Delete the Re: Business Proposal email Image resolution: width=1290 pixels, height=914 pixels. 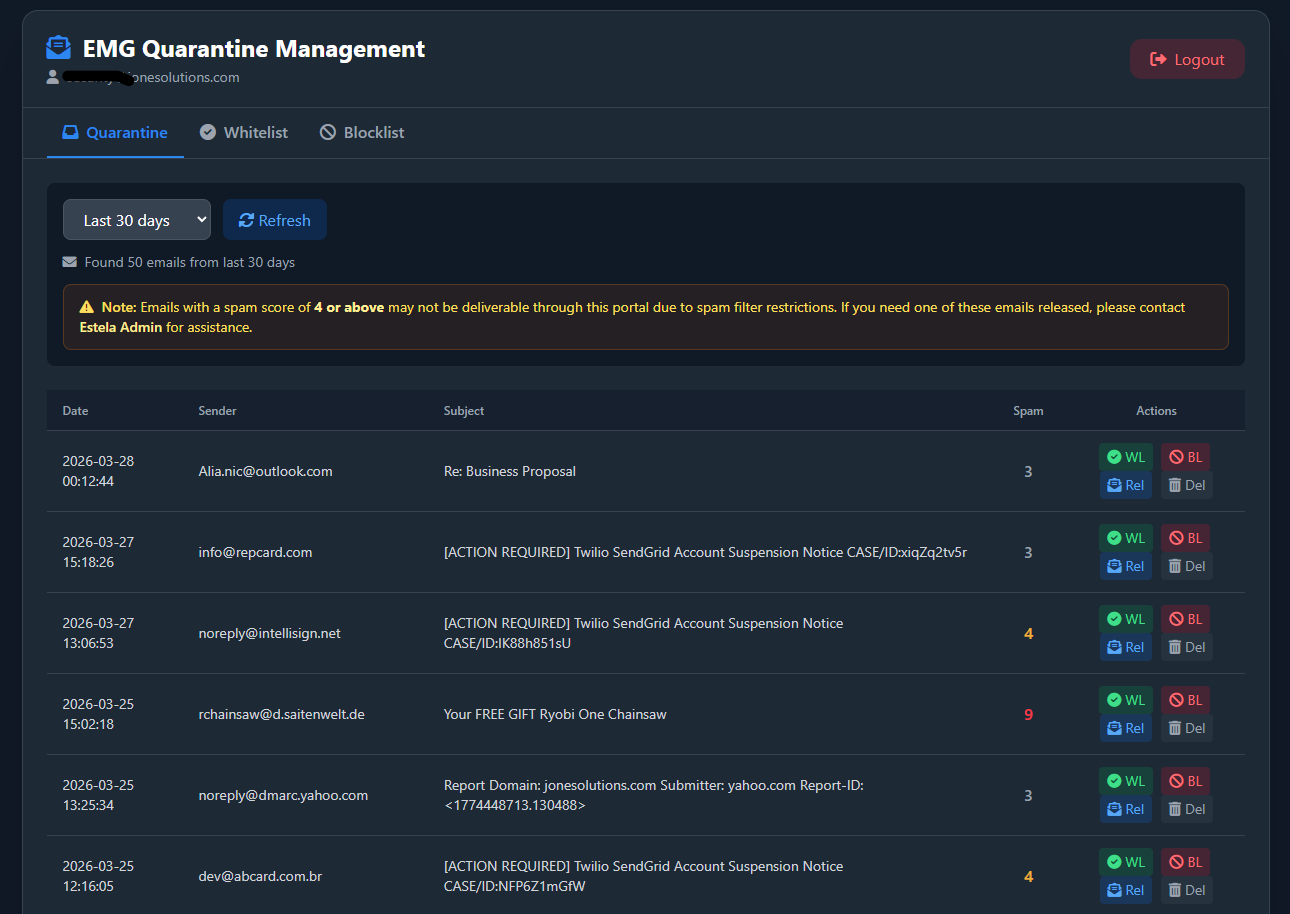point(1186,485)
